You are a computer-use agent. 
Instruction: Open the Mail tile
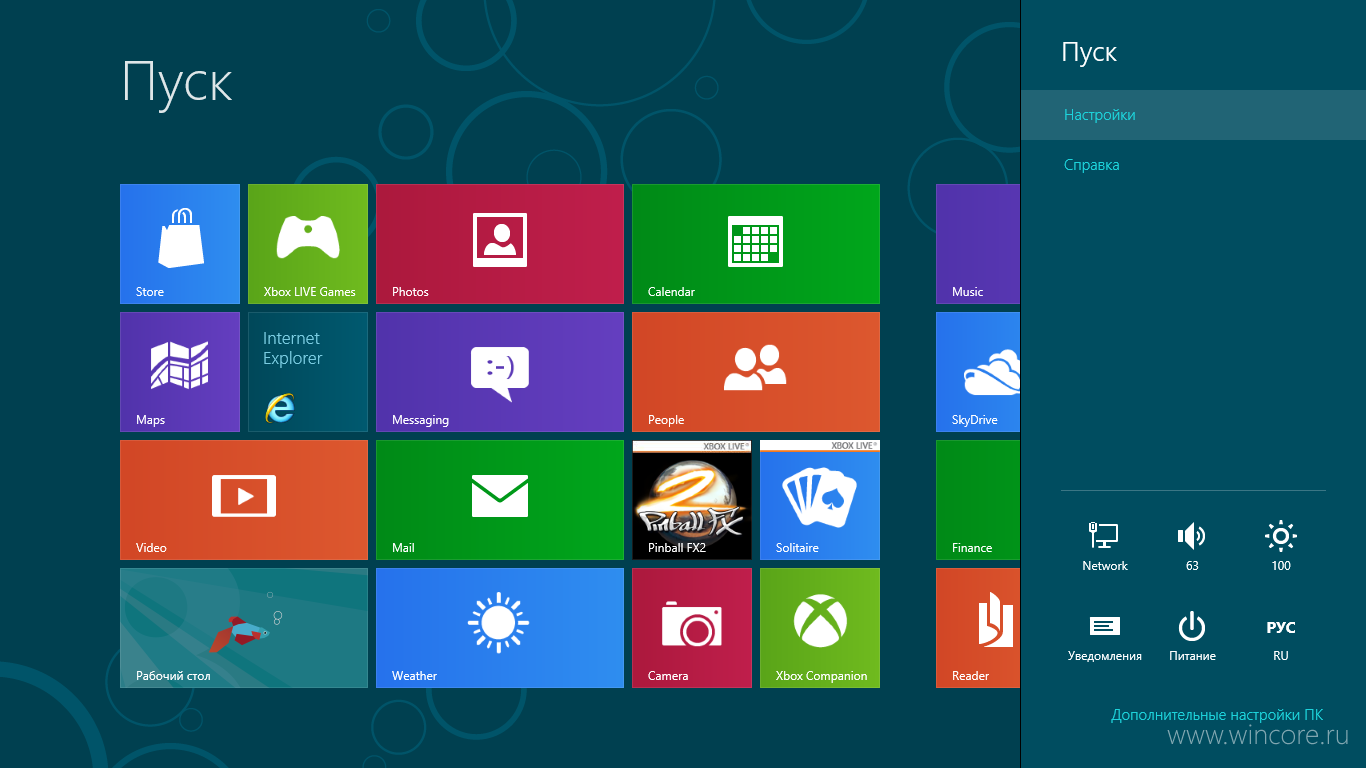coord(500,500)
